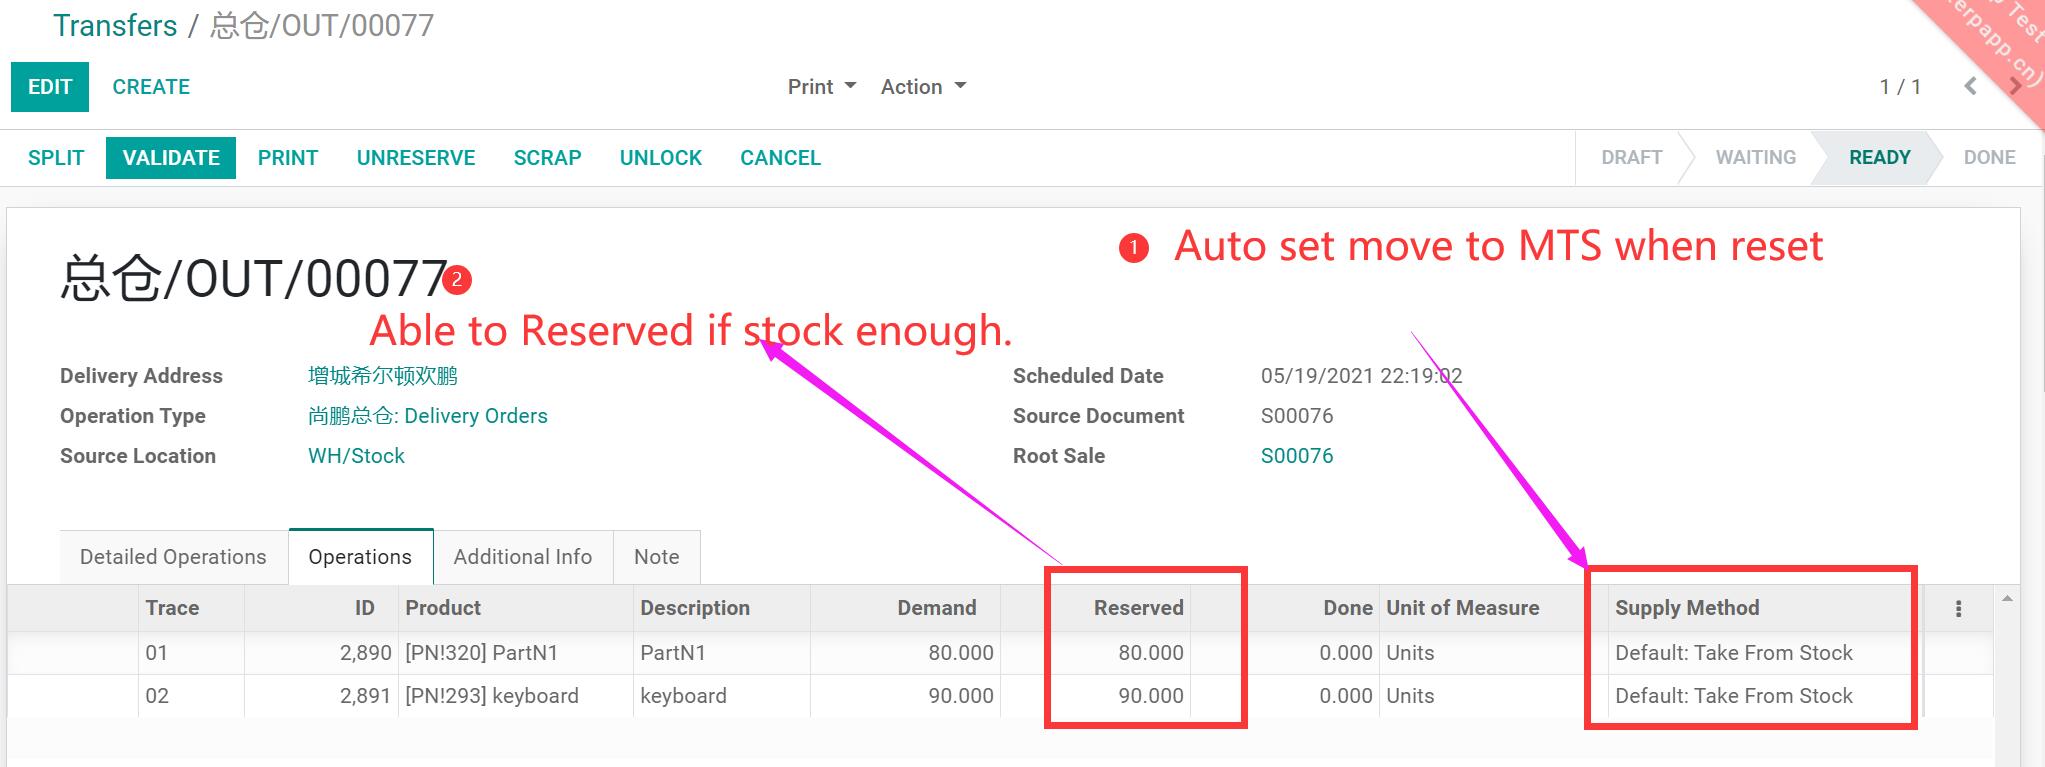Click SPLIT in the status bar
The height and width of the screenshot is (767, 2045).
coord(56,158)
